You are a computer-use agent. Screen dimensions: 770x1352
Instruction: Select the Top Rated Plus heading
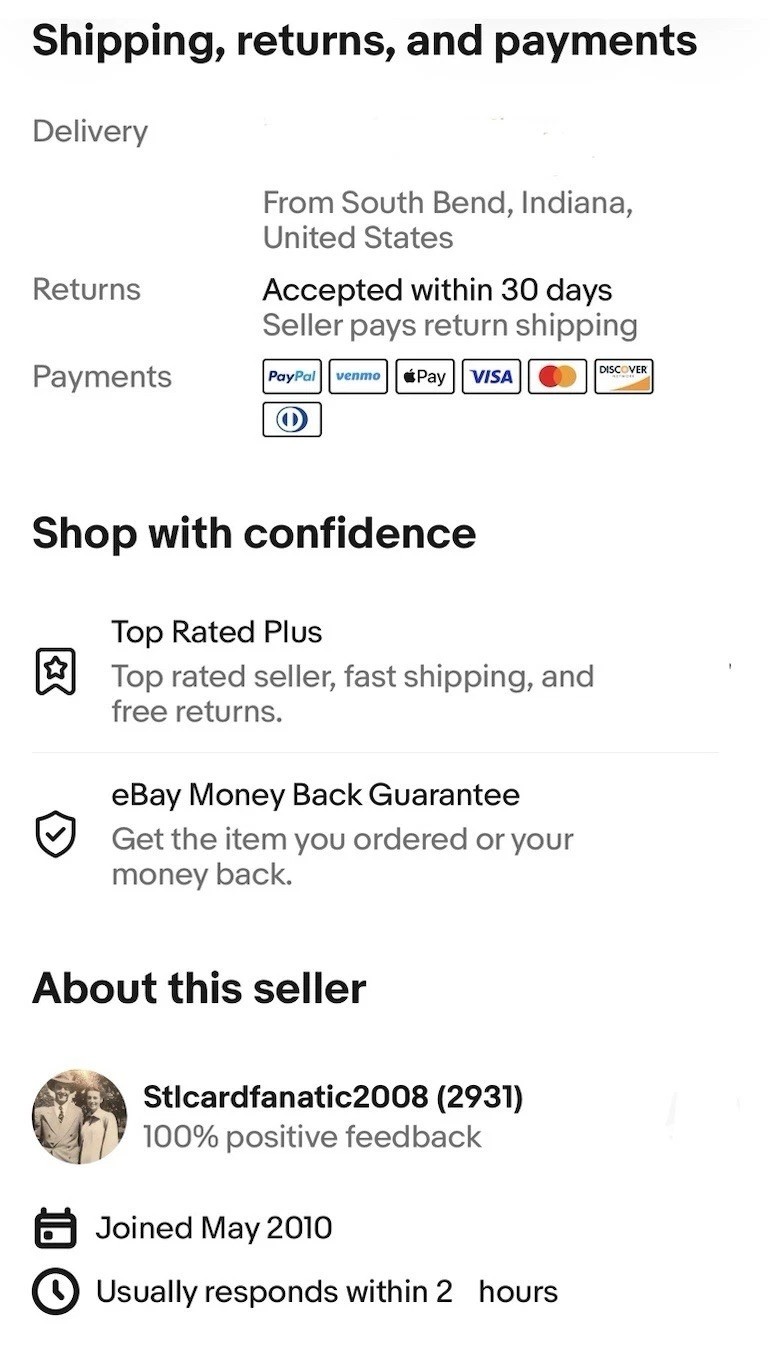(x=216, y=632)
